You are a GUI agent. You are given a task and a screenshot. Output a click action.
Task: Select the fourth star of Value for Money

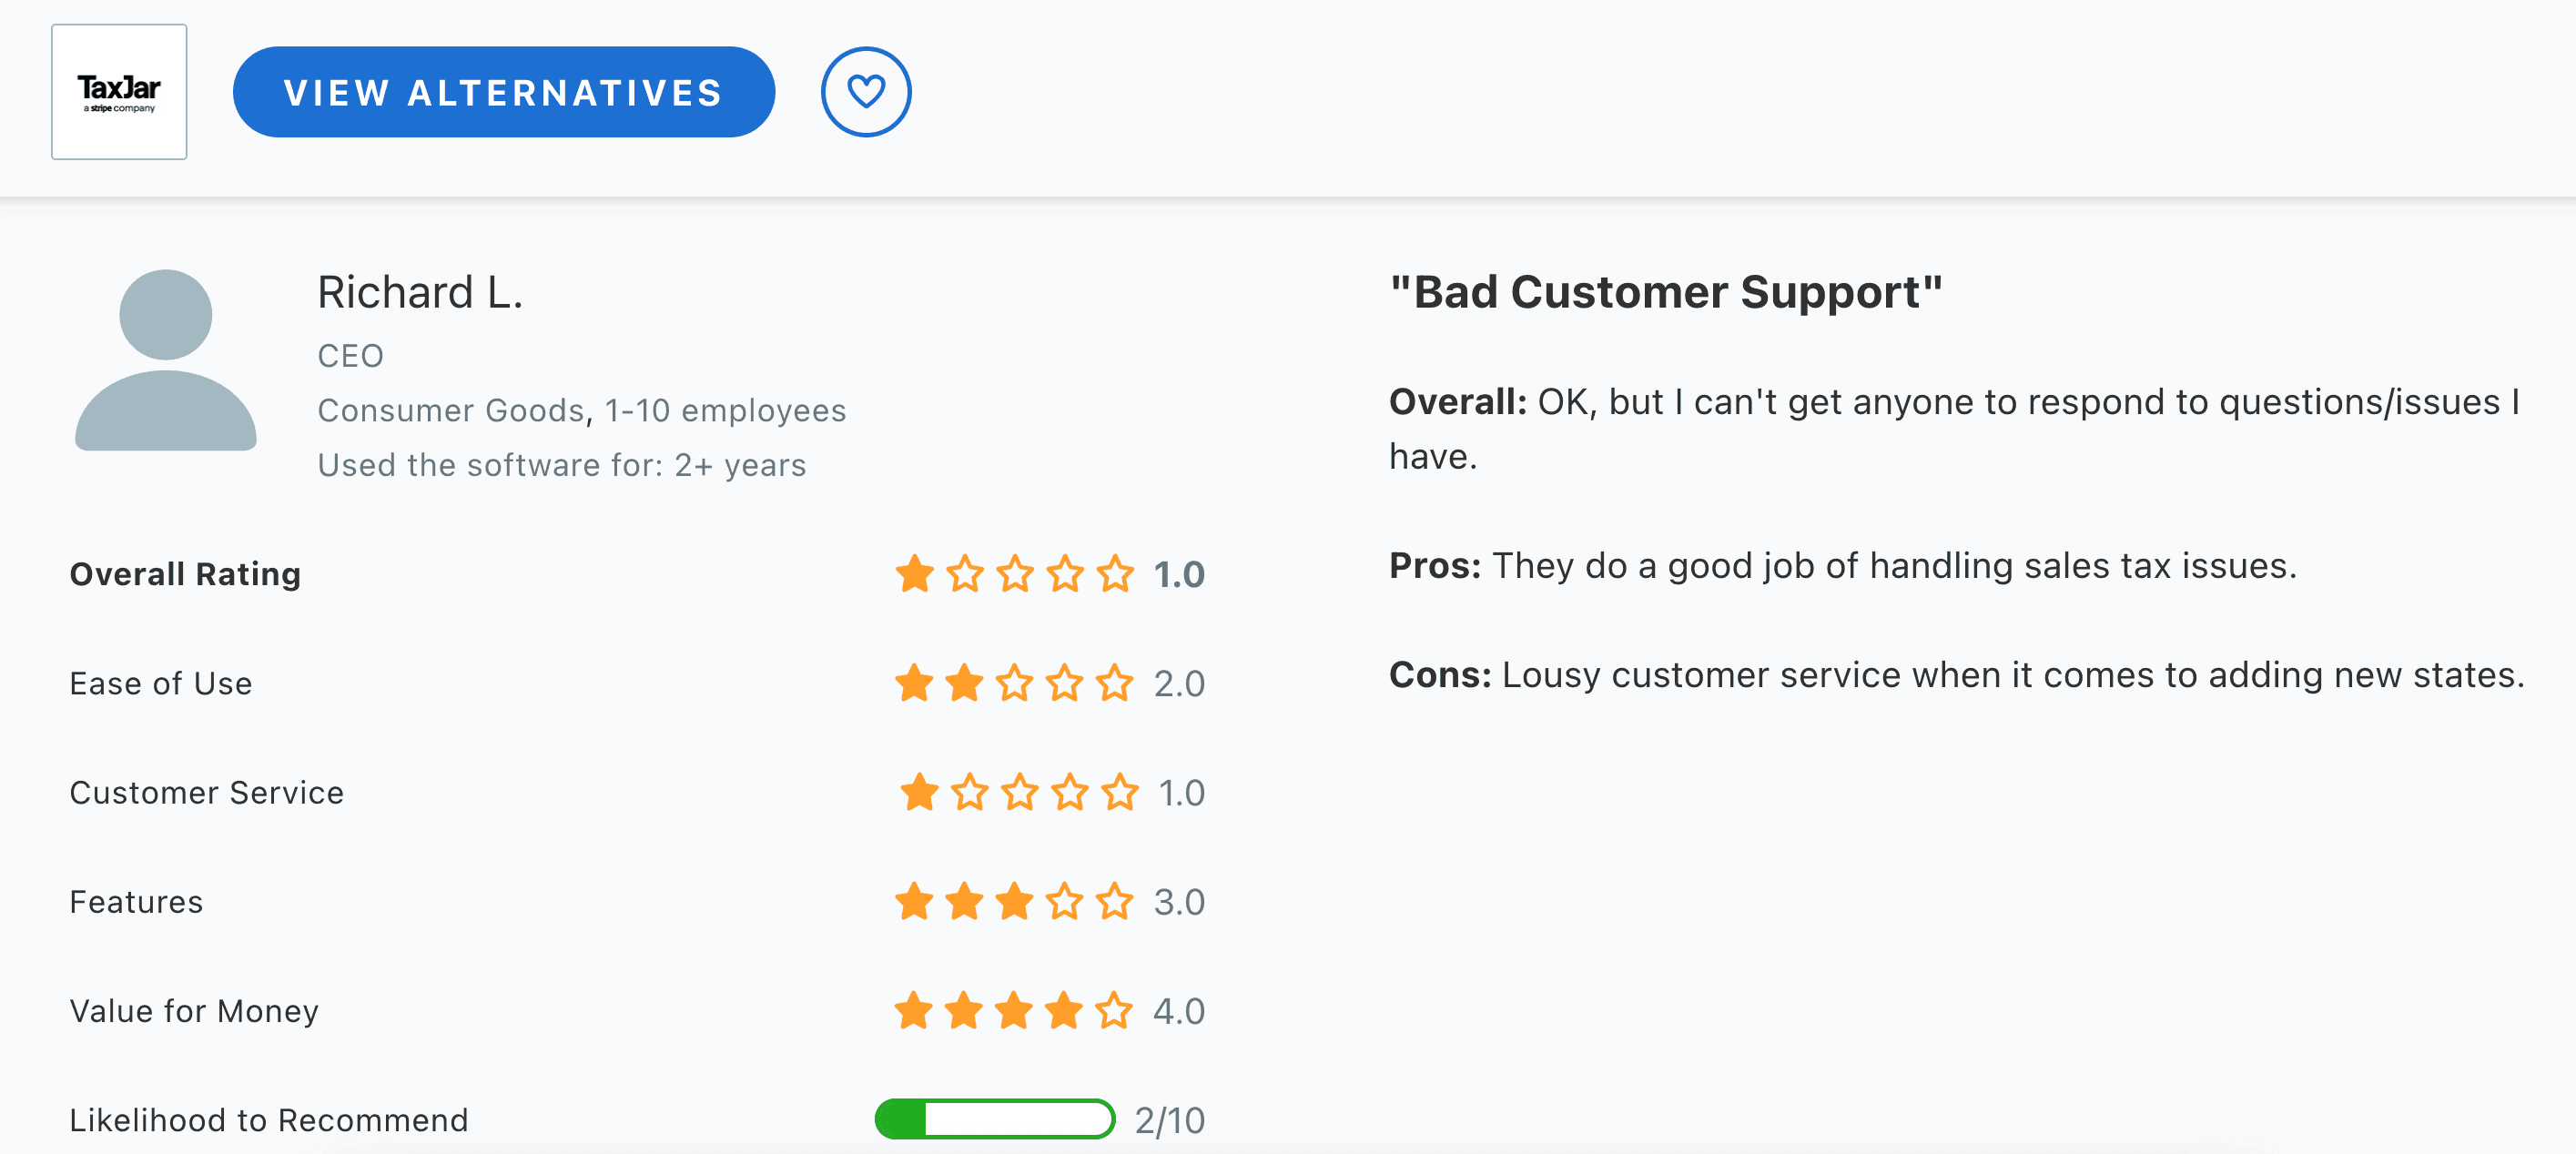(x=1064, y=1011)
